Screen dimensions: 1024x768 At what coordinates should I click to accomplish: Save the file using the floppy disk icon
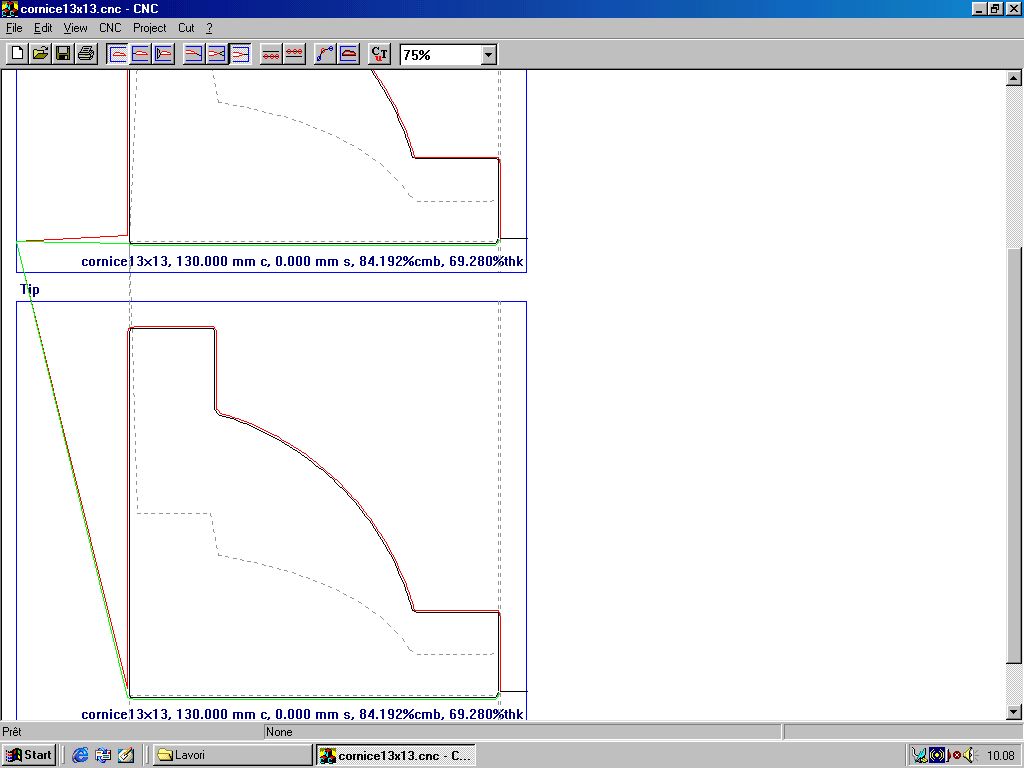click(63, 54)
